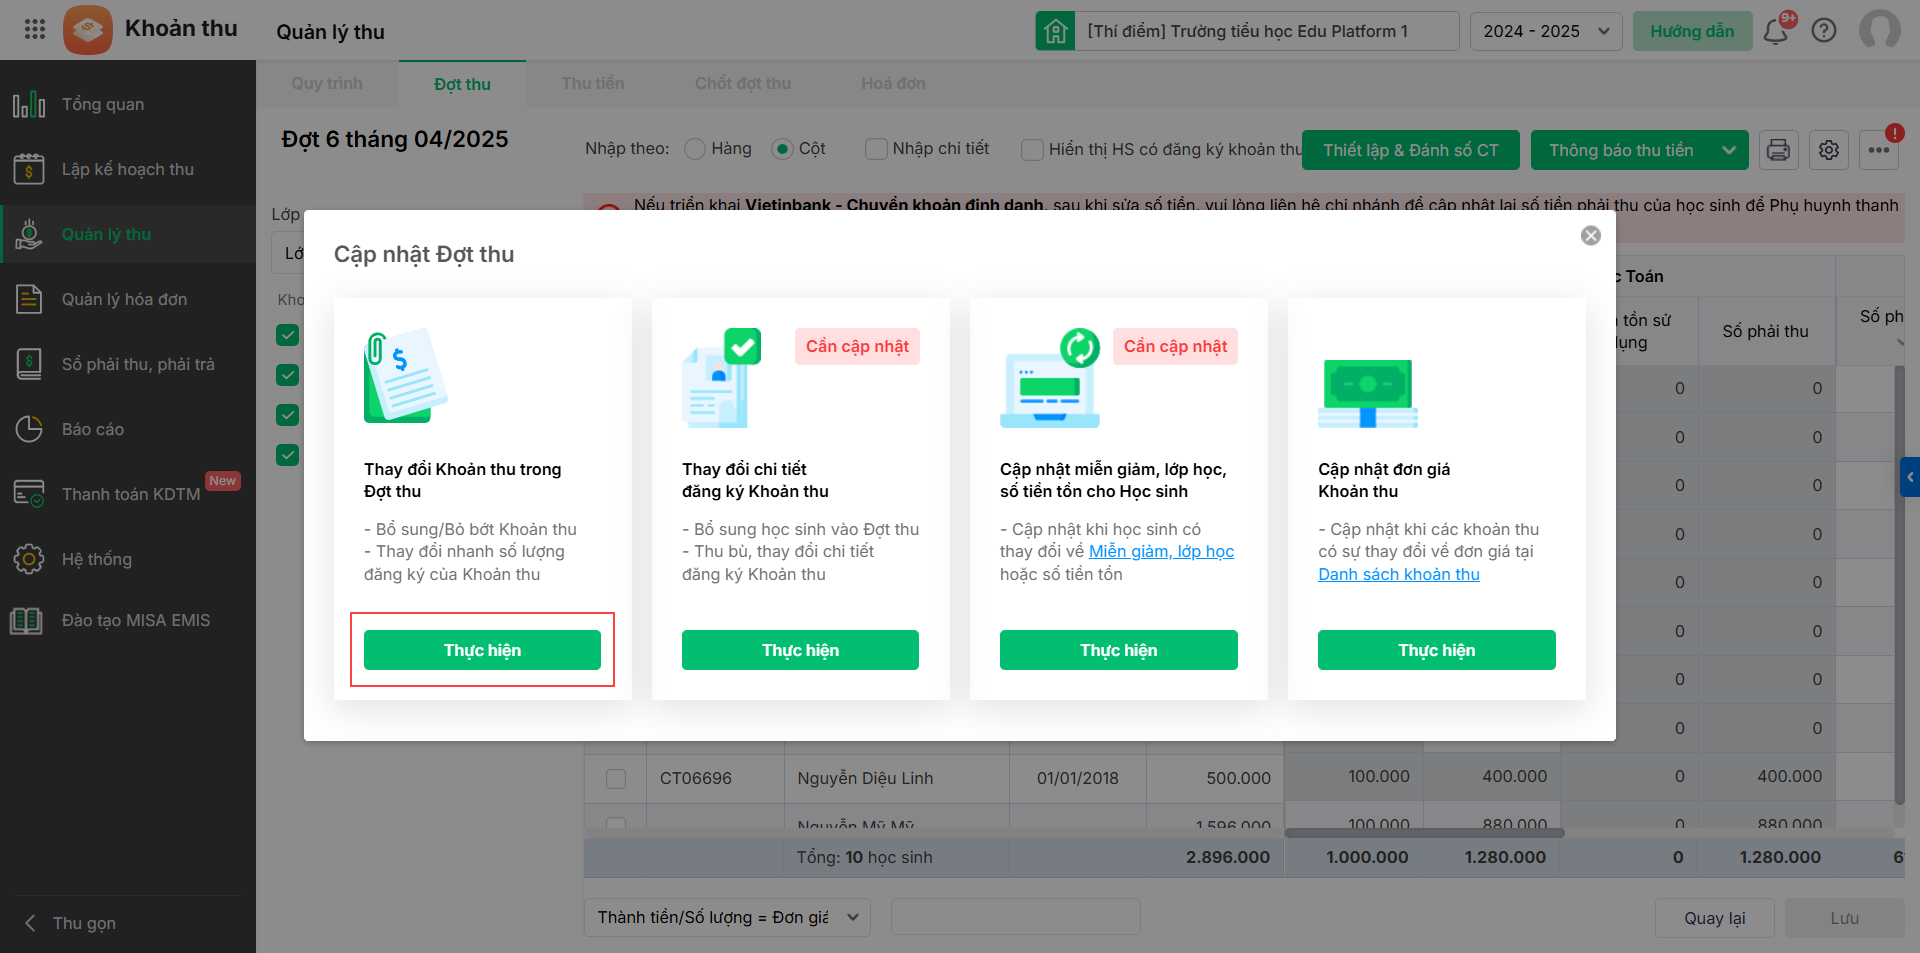Click the printer icon
The image size is (1920, 953).
tap(1778, 150)
